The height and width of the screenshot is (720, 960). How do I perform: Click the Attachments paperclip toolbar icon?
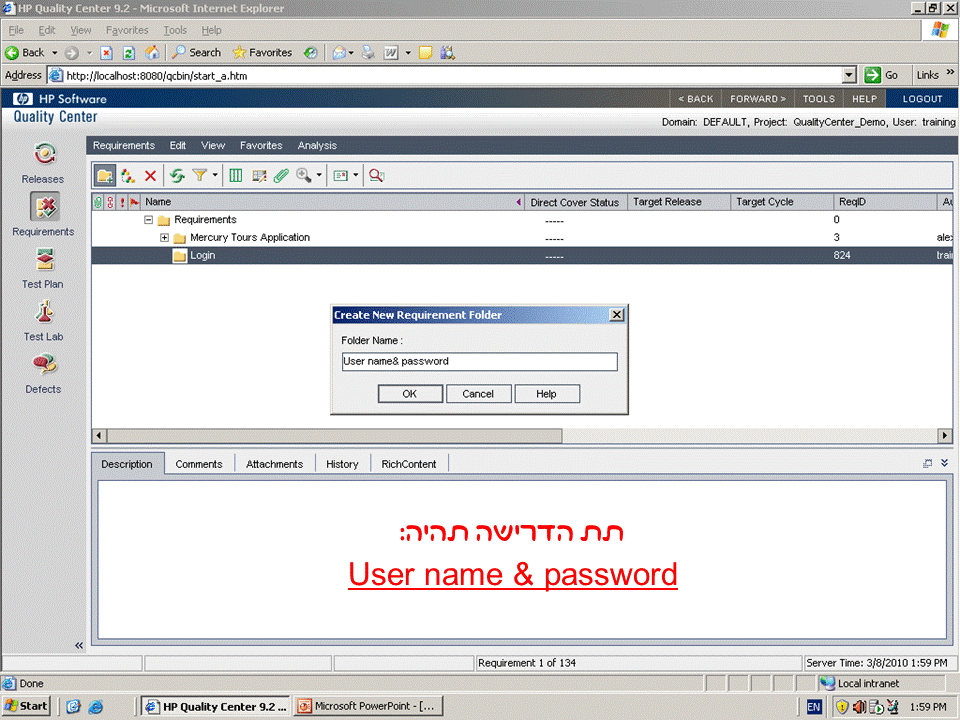click(x=281, y=176)
